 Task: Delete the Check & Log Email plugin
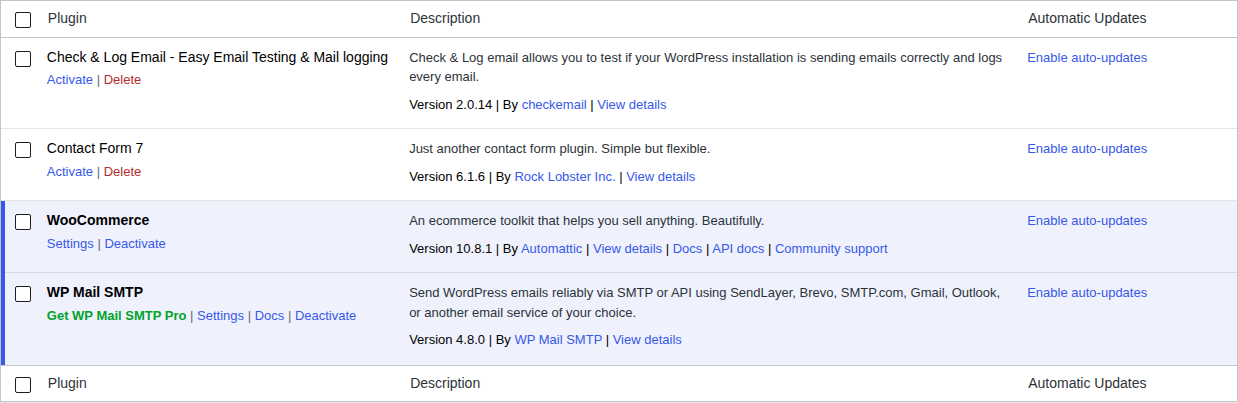click(122, 80)
